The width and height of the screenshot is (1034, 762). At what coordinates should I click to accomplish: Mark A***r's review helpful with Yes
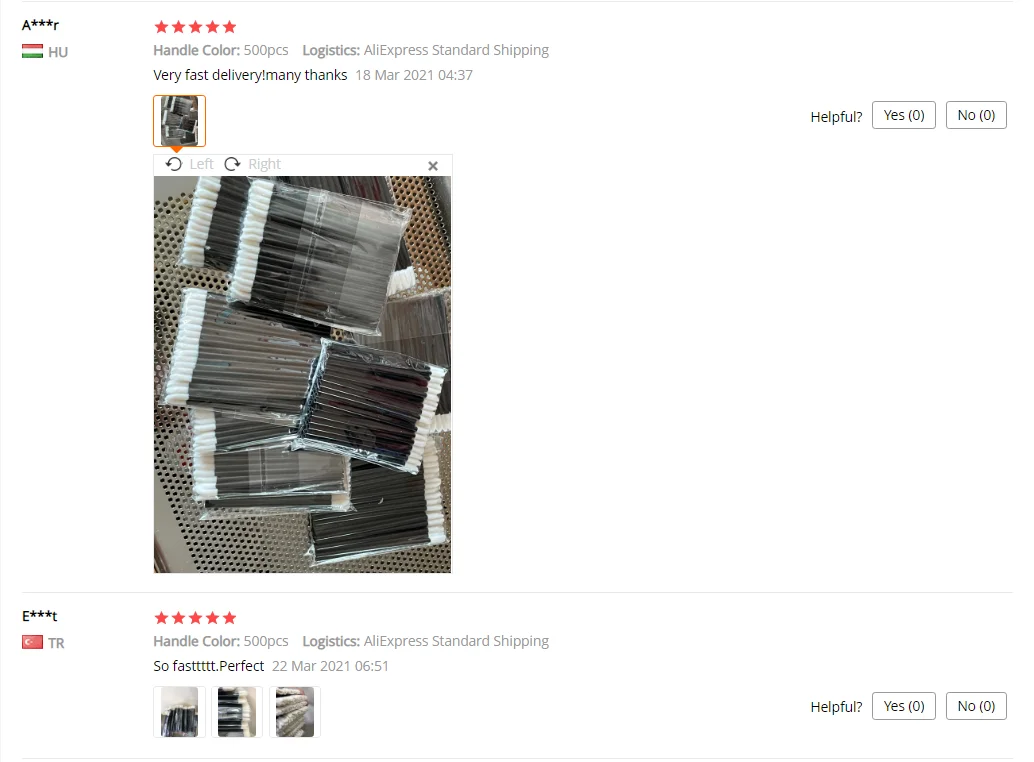click(x=903, y=115)
